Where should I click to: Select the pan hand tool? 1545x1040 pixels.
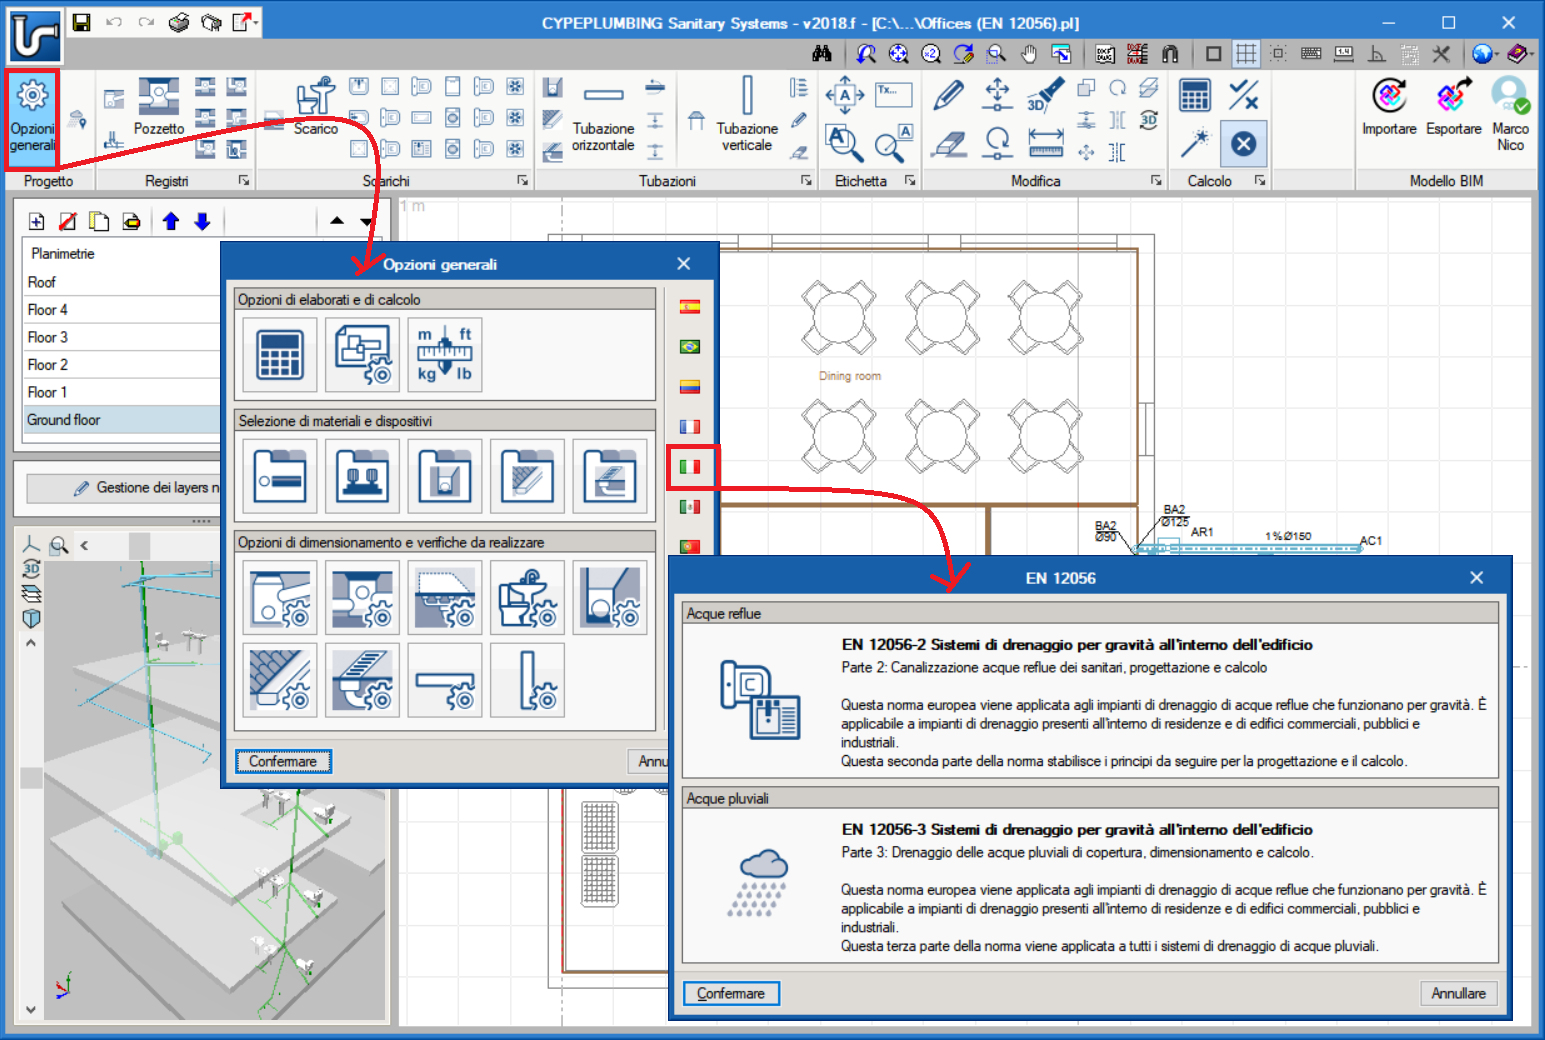point(1029,54)
